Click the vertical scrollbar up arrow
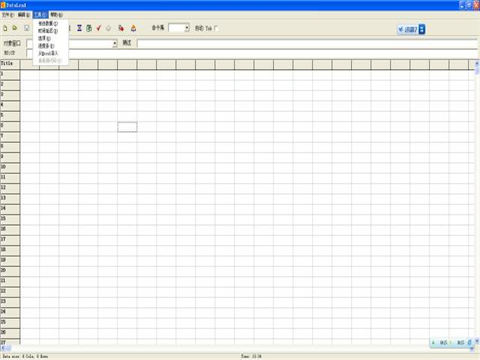The image size is (480, 360). [x=477, y=63]
